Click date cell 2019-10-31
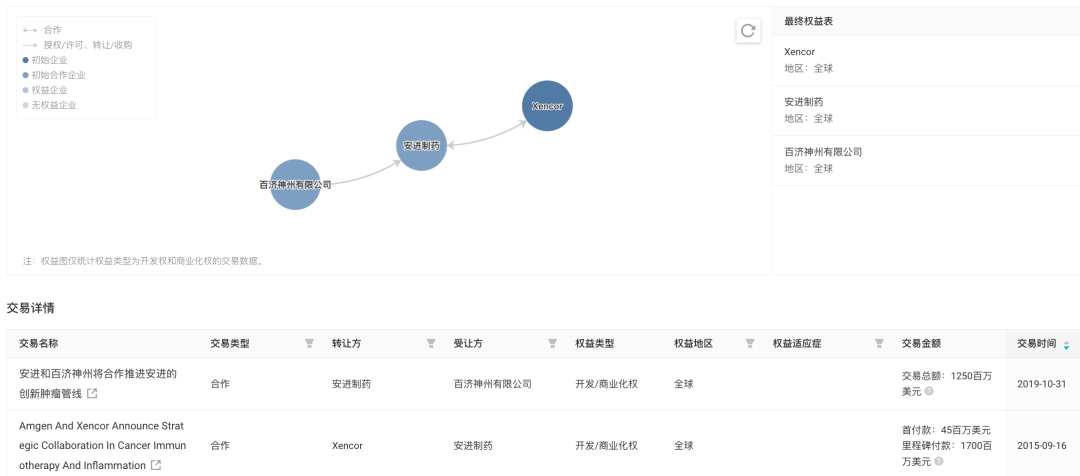This screenshot has height=476, width=1080. point(1041,384)
